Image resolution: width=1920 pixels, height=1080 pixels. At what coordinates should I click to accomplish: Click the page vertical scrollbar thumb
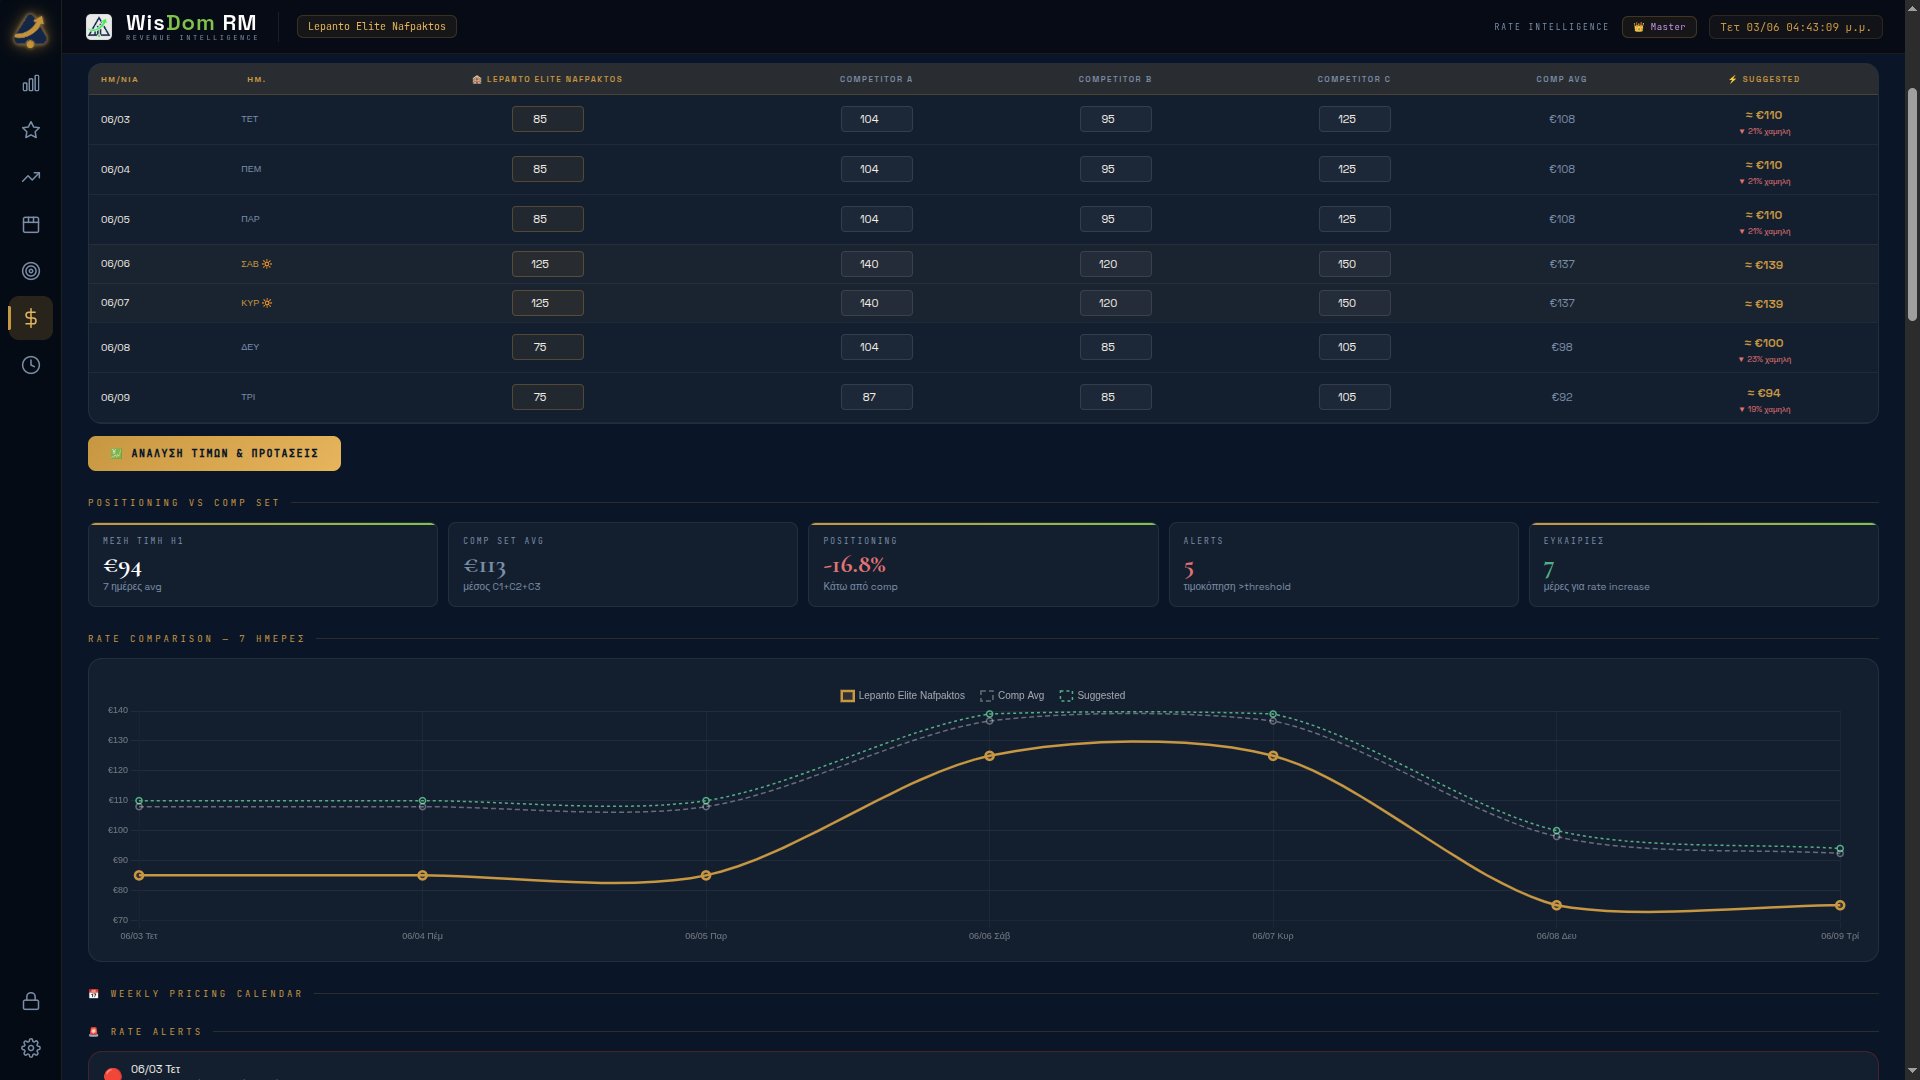[x=1912, y=204]
